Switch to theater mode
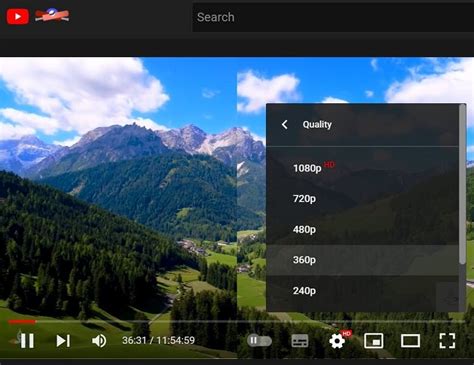Image resolution: width=474 pixels, height=365 pixels. (x=410, y=341)
